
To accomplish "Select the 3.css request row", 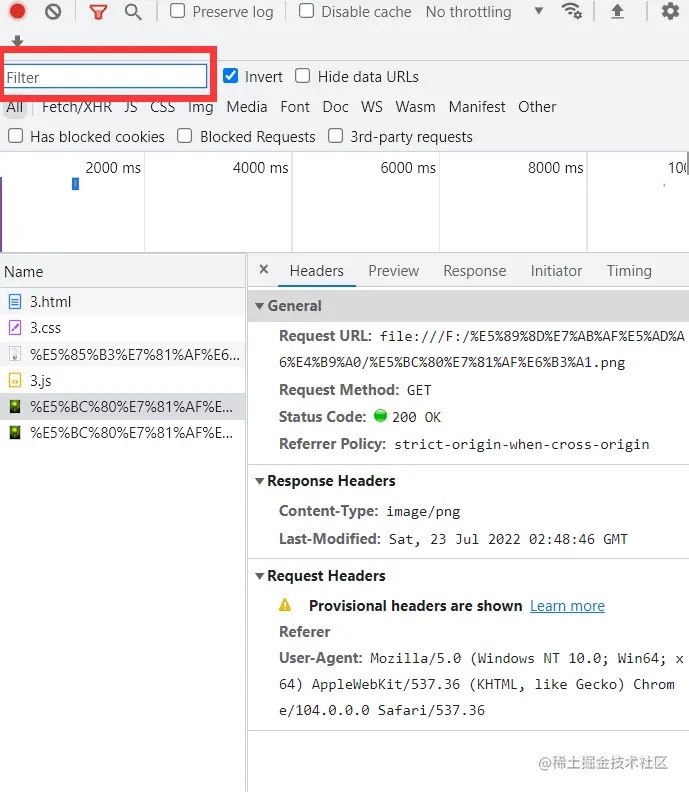I will pos(123,328).
